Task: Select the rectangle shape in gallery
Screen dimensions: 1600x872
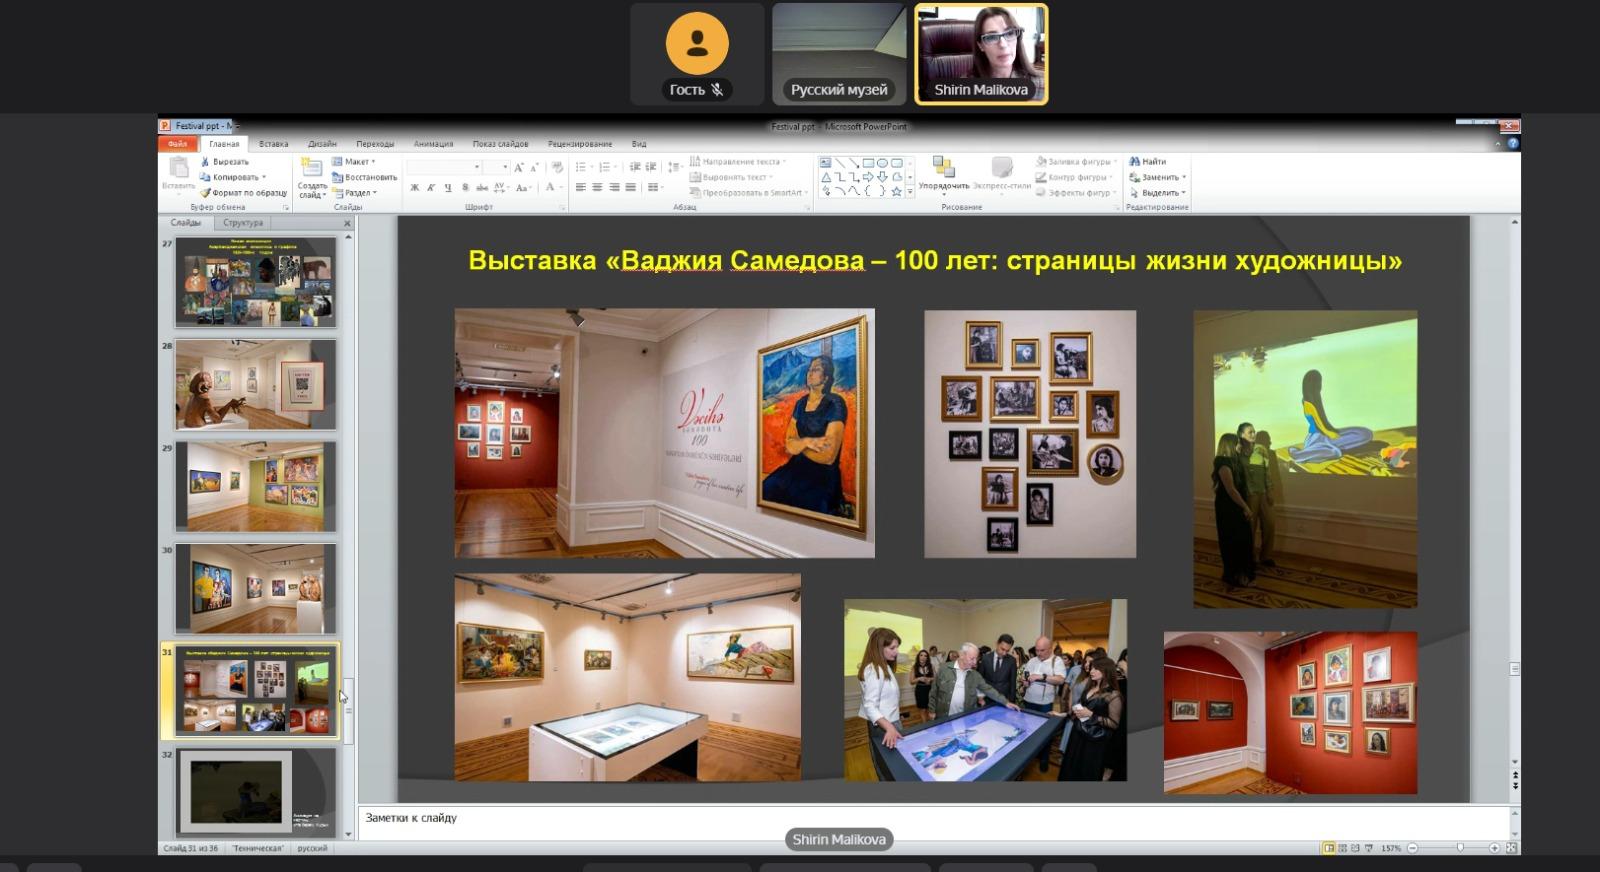Action: [868, 162]
